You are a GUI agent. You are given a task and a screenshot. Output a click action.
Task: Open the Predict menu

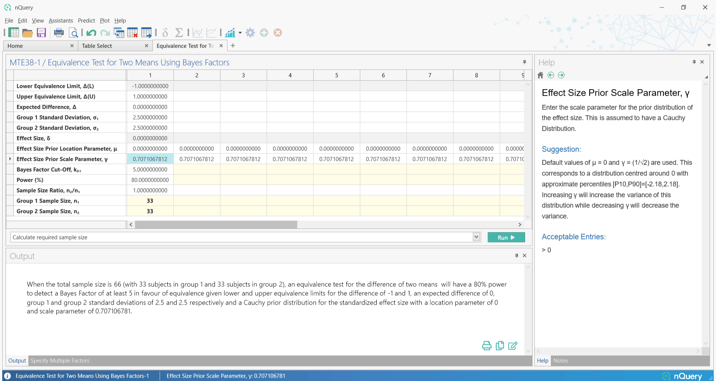pos(86,21)
